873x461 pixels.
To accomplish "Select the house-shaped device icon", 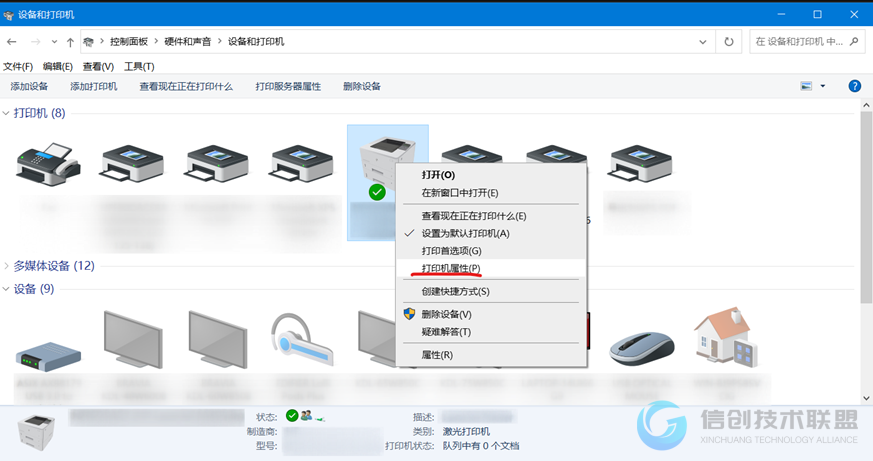I will point(725,337).
